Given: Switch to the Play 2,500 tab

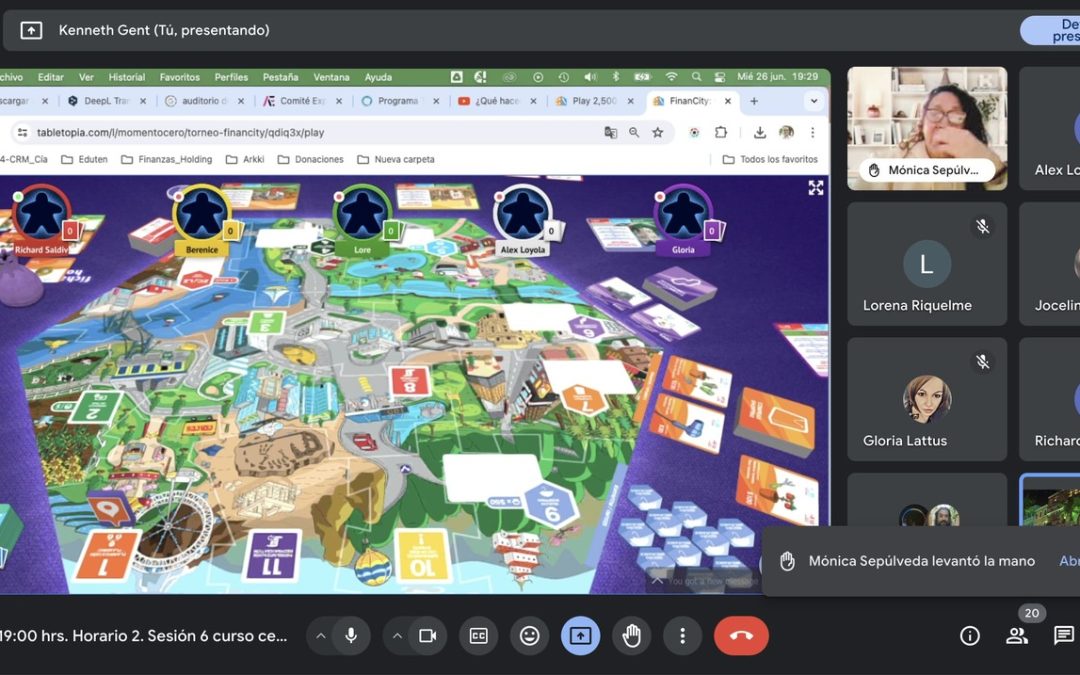Looking at the screenshot, I should (x=594, y=101).
